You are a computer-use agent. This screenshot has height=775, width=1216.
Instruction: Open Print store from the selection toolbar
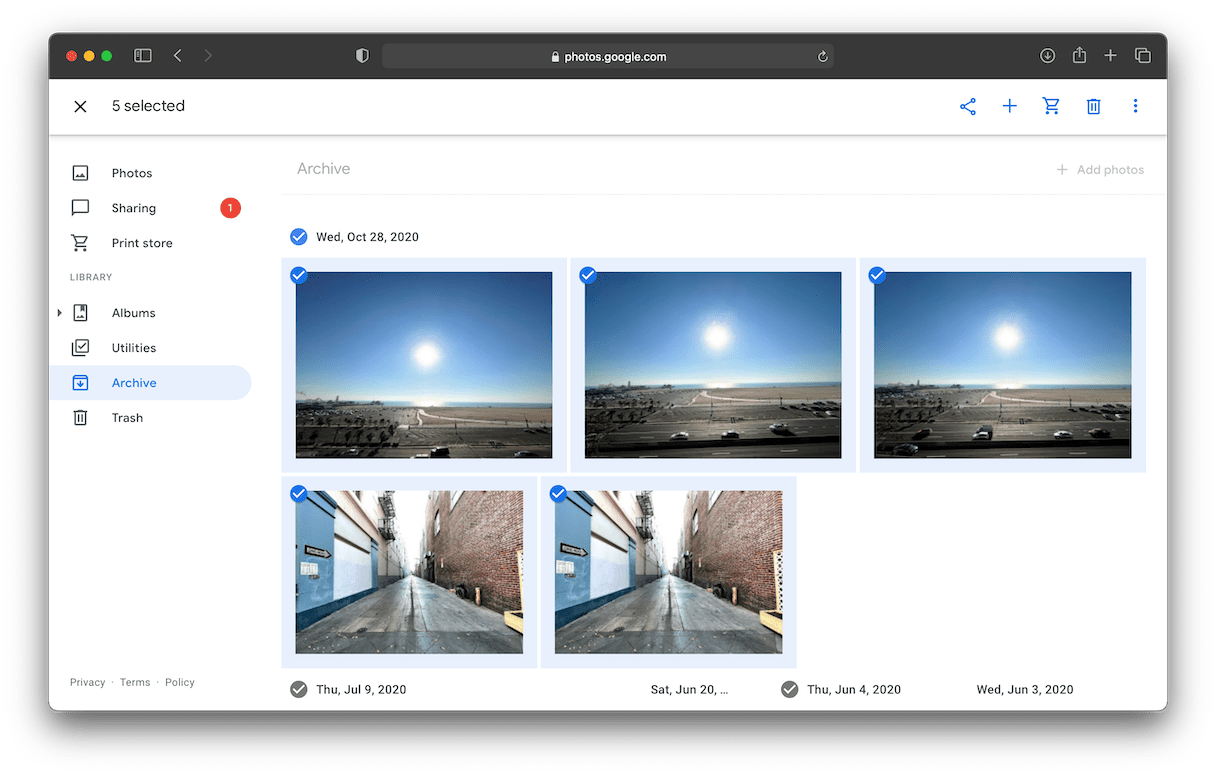click(1052, 106)
